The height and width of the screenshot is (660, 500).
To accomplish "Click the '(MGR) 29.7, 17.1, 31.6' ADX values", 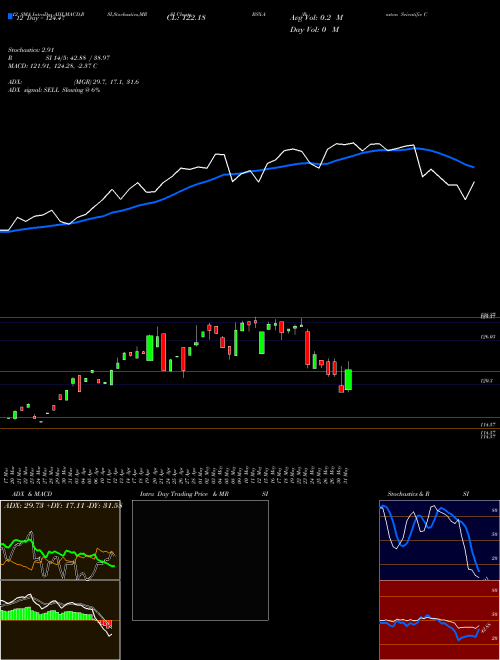I will (106, 82).
